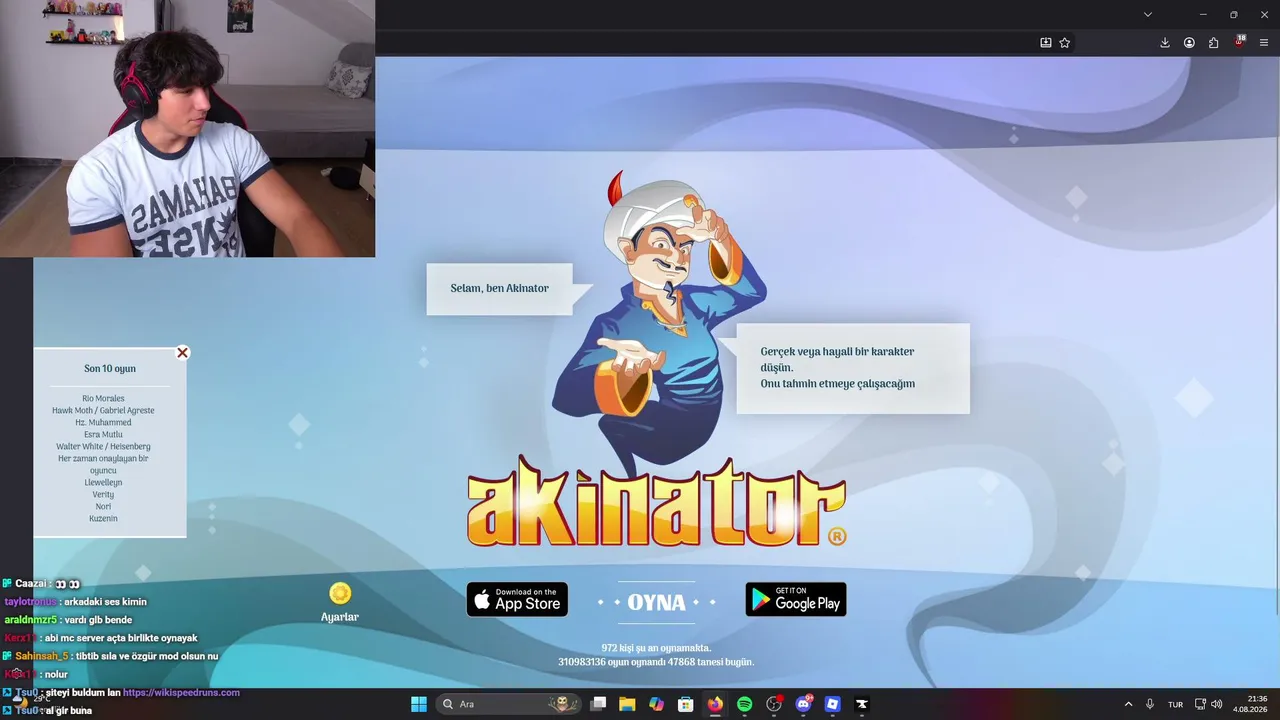Open the browser extensions puzzle icon
This screenshot has height=720, width=1280.
[x=1214, y=43]
